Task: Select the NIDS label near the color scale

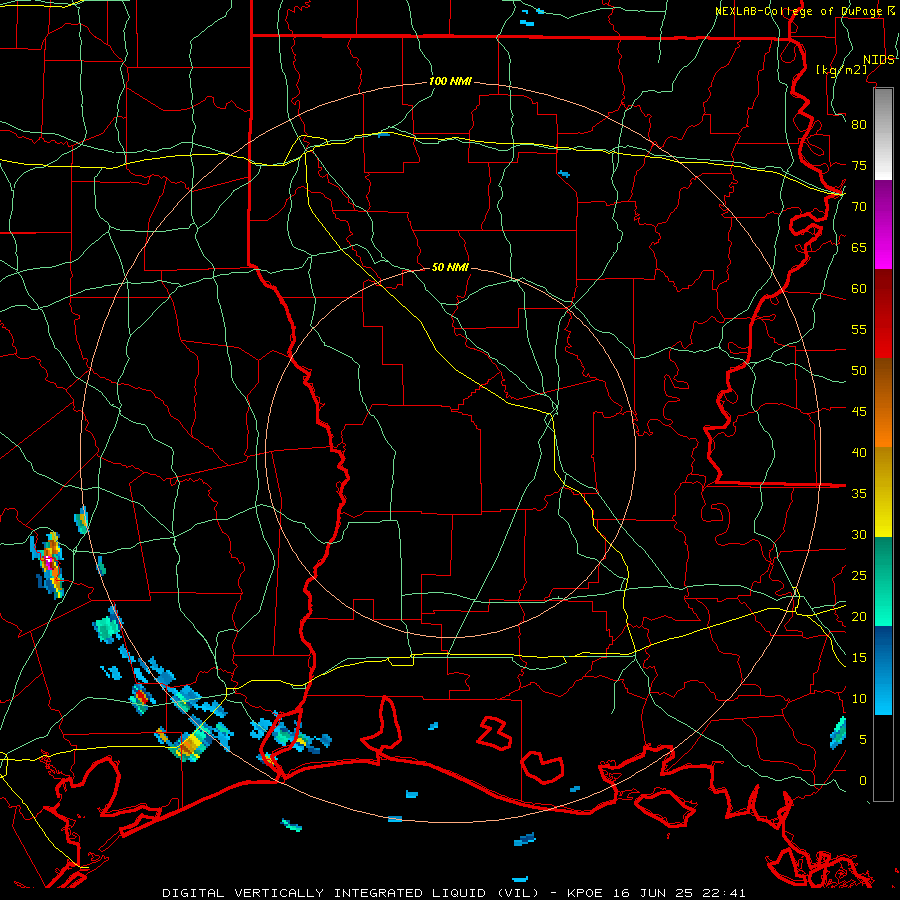Action: [x=879, y=60]
